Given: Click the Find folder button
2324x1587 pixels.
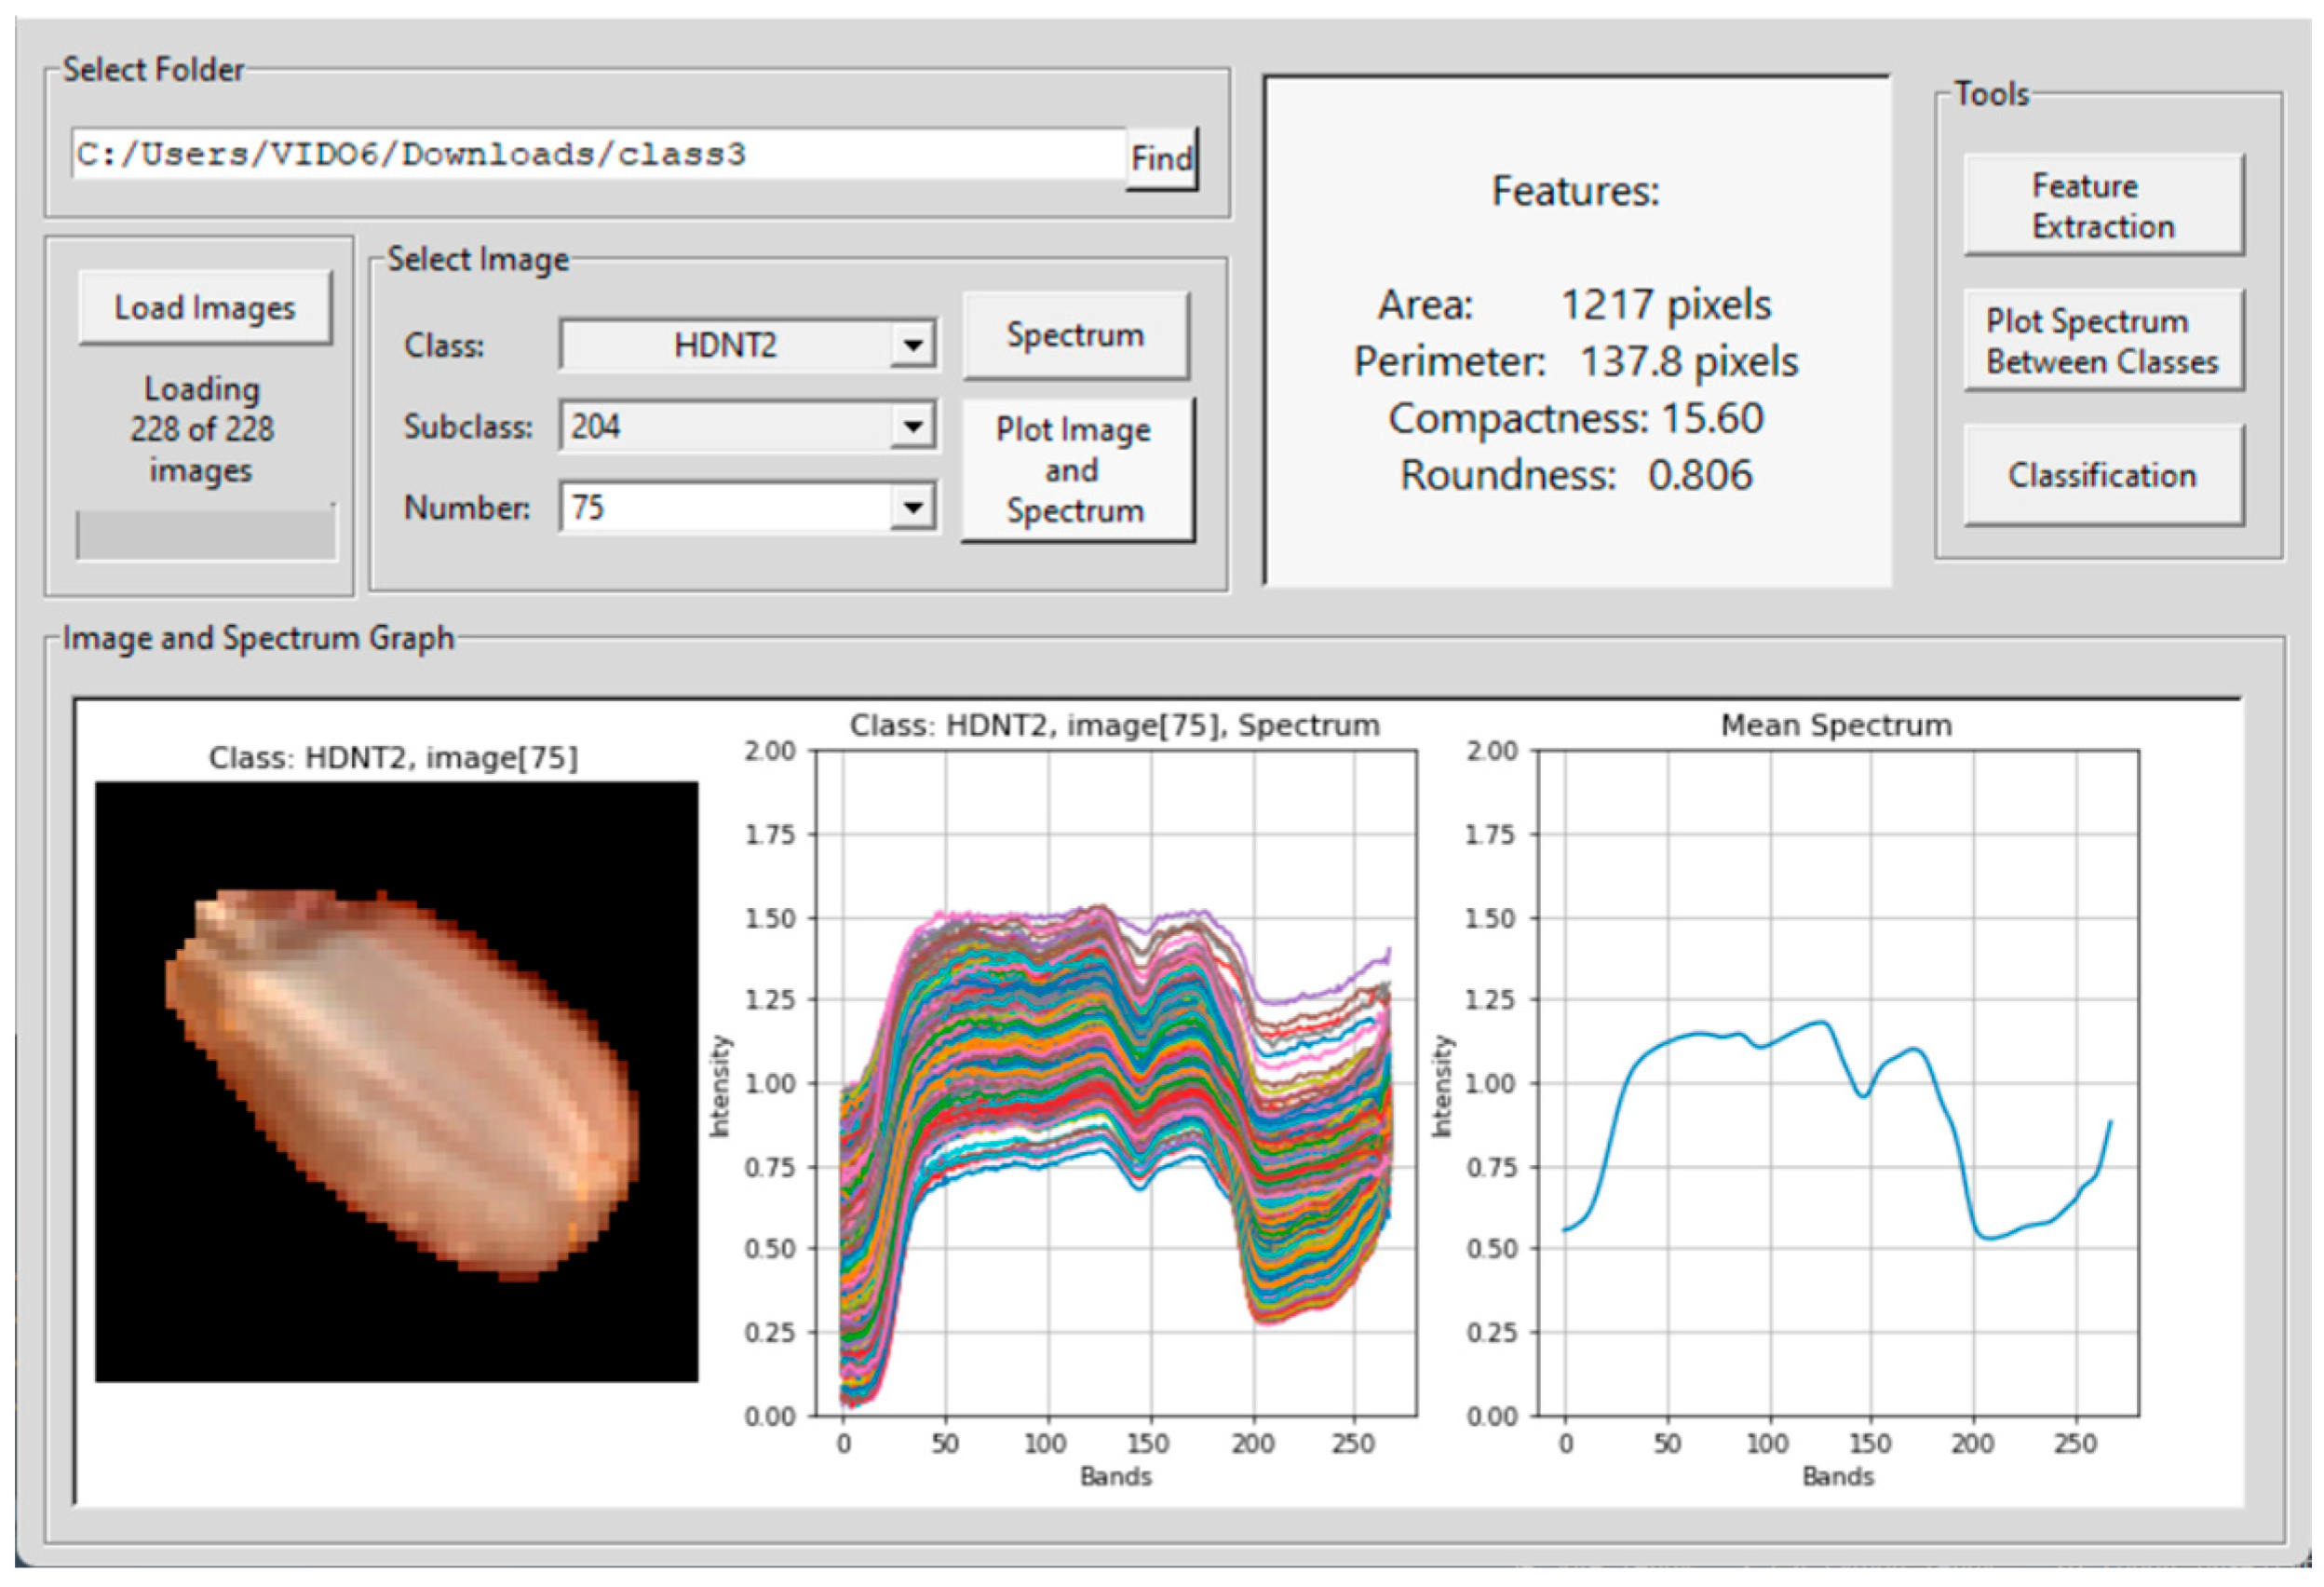Looking at the screenshot, I should (1161, 158).
